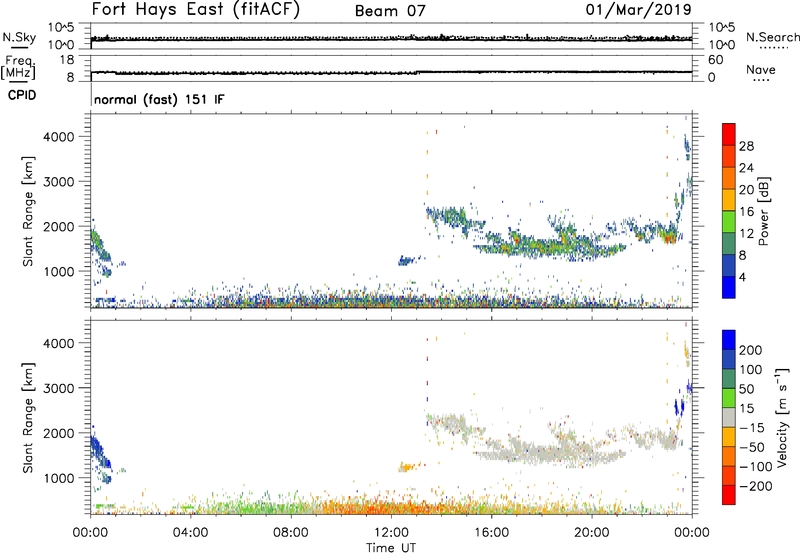Click the orange velocity scatter patch near 12:30 UT
The width and height of the screenshot is (800, 554).
click(409, 466)
